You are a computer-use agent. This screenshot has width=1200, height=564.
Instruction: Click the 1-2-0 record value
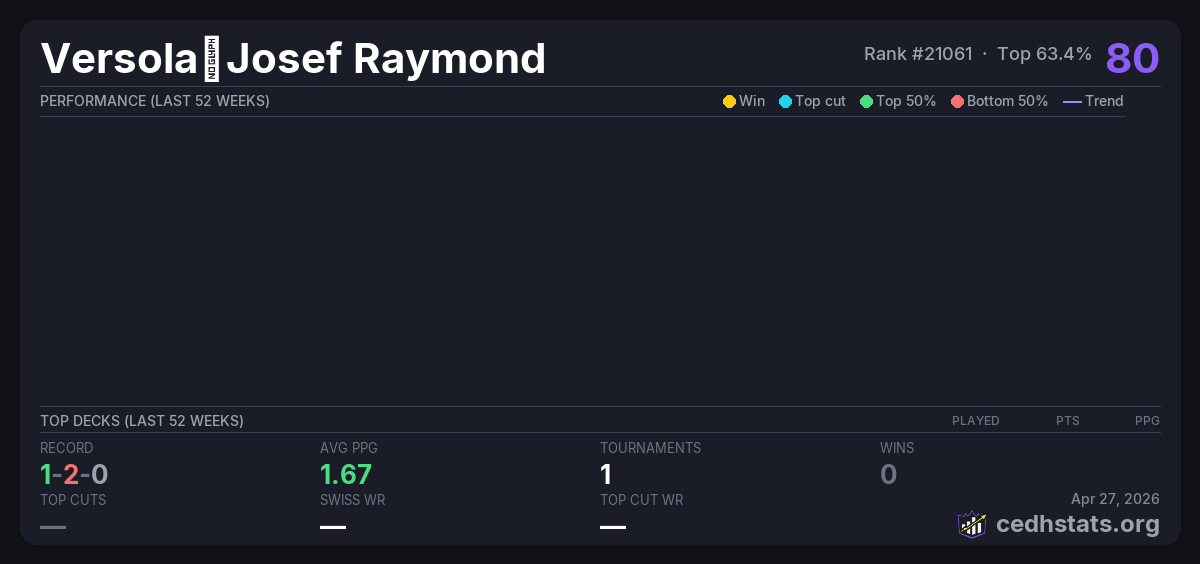pos(74,474)
